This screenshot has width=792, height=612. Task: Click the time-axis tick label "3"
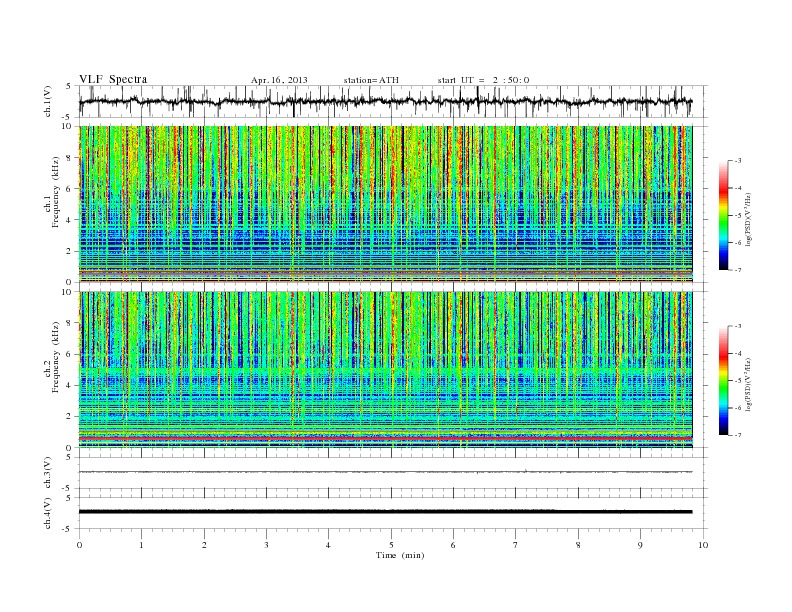point(266,545)
